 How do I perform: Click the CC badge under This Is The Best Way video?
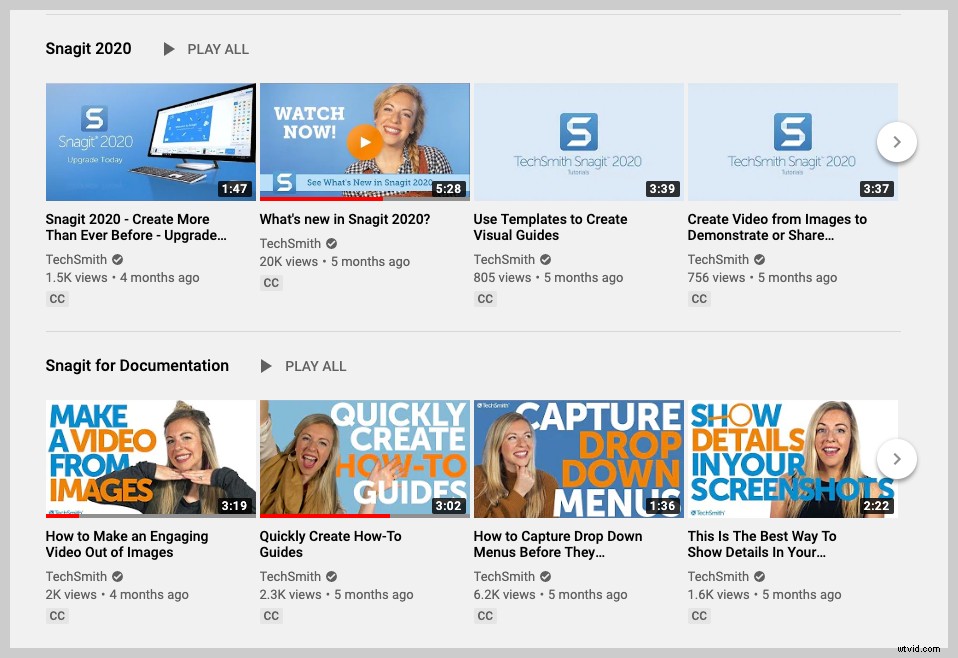pyautogui.click(x=699, y=615)
